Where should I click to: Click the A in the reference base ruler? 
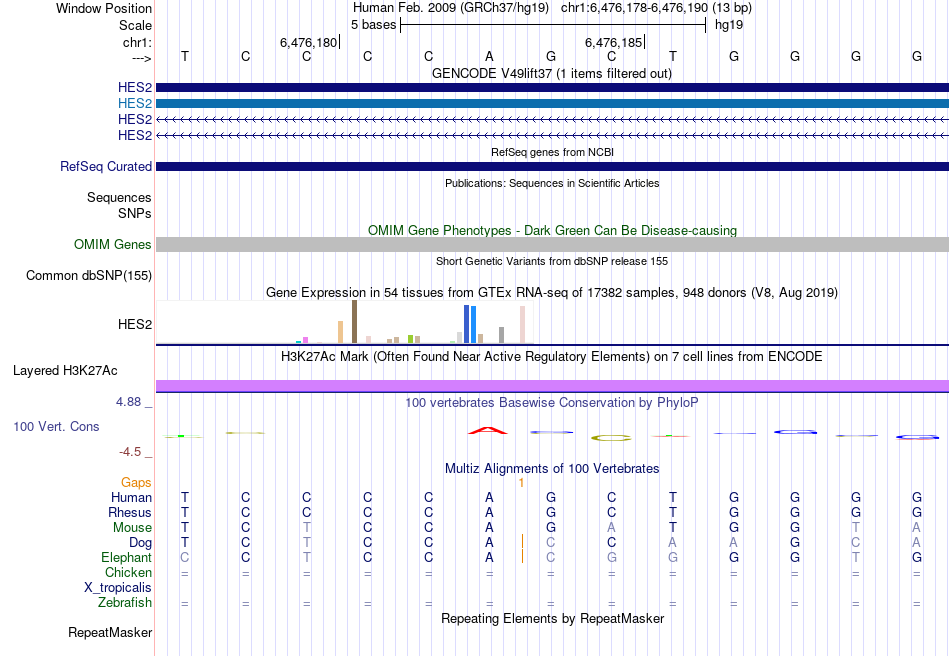pos(490,56)
